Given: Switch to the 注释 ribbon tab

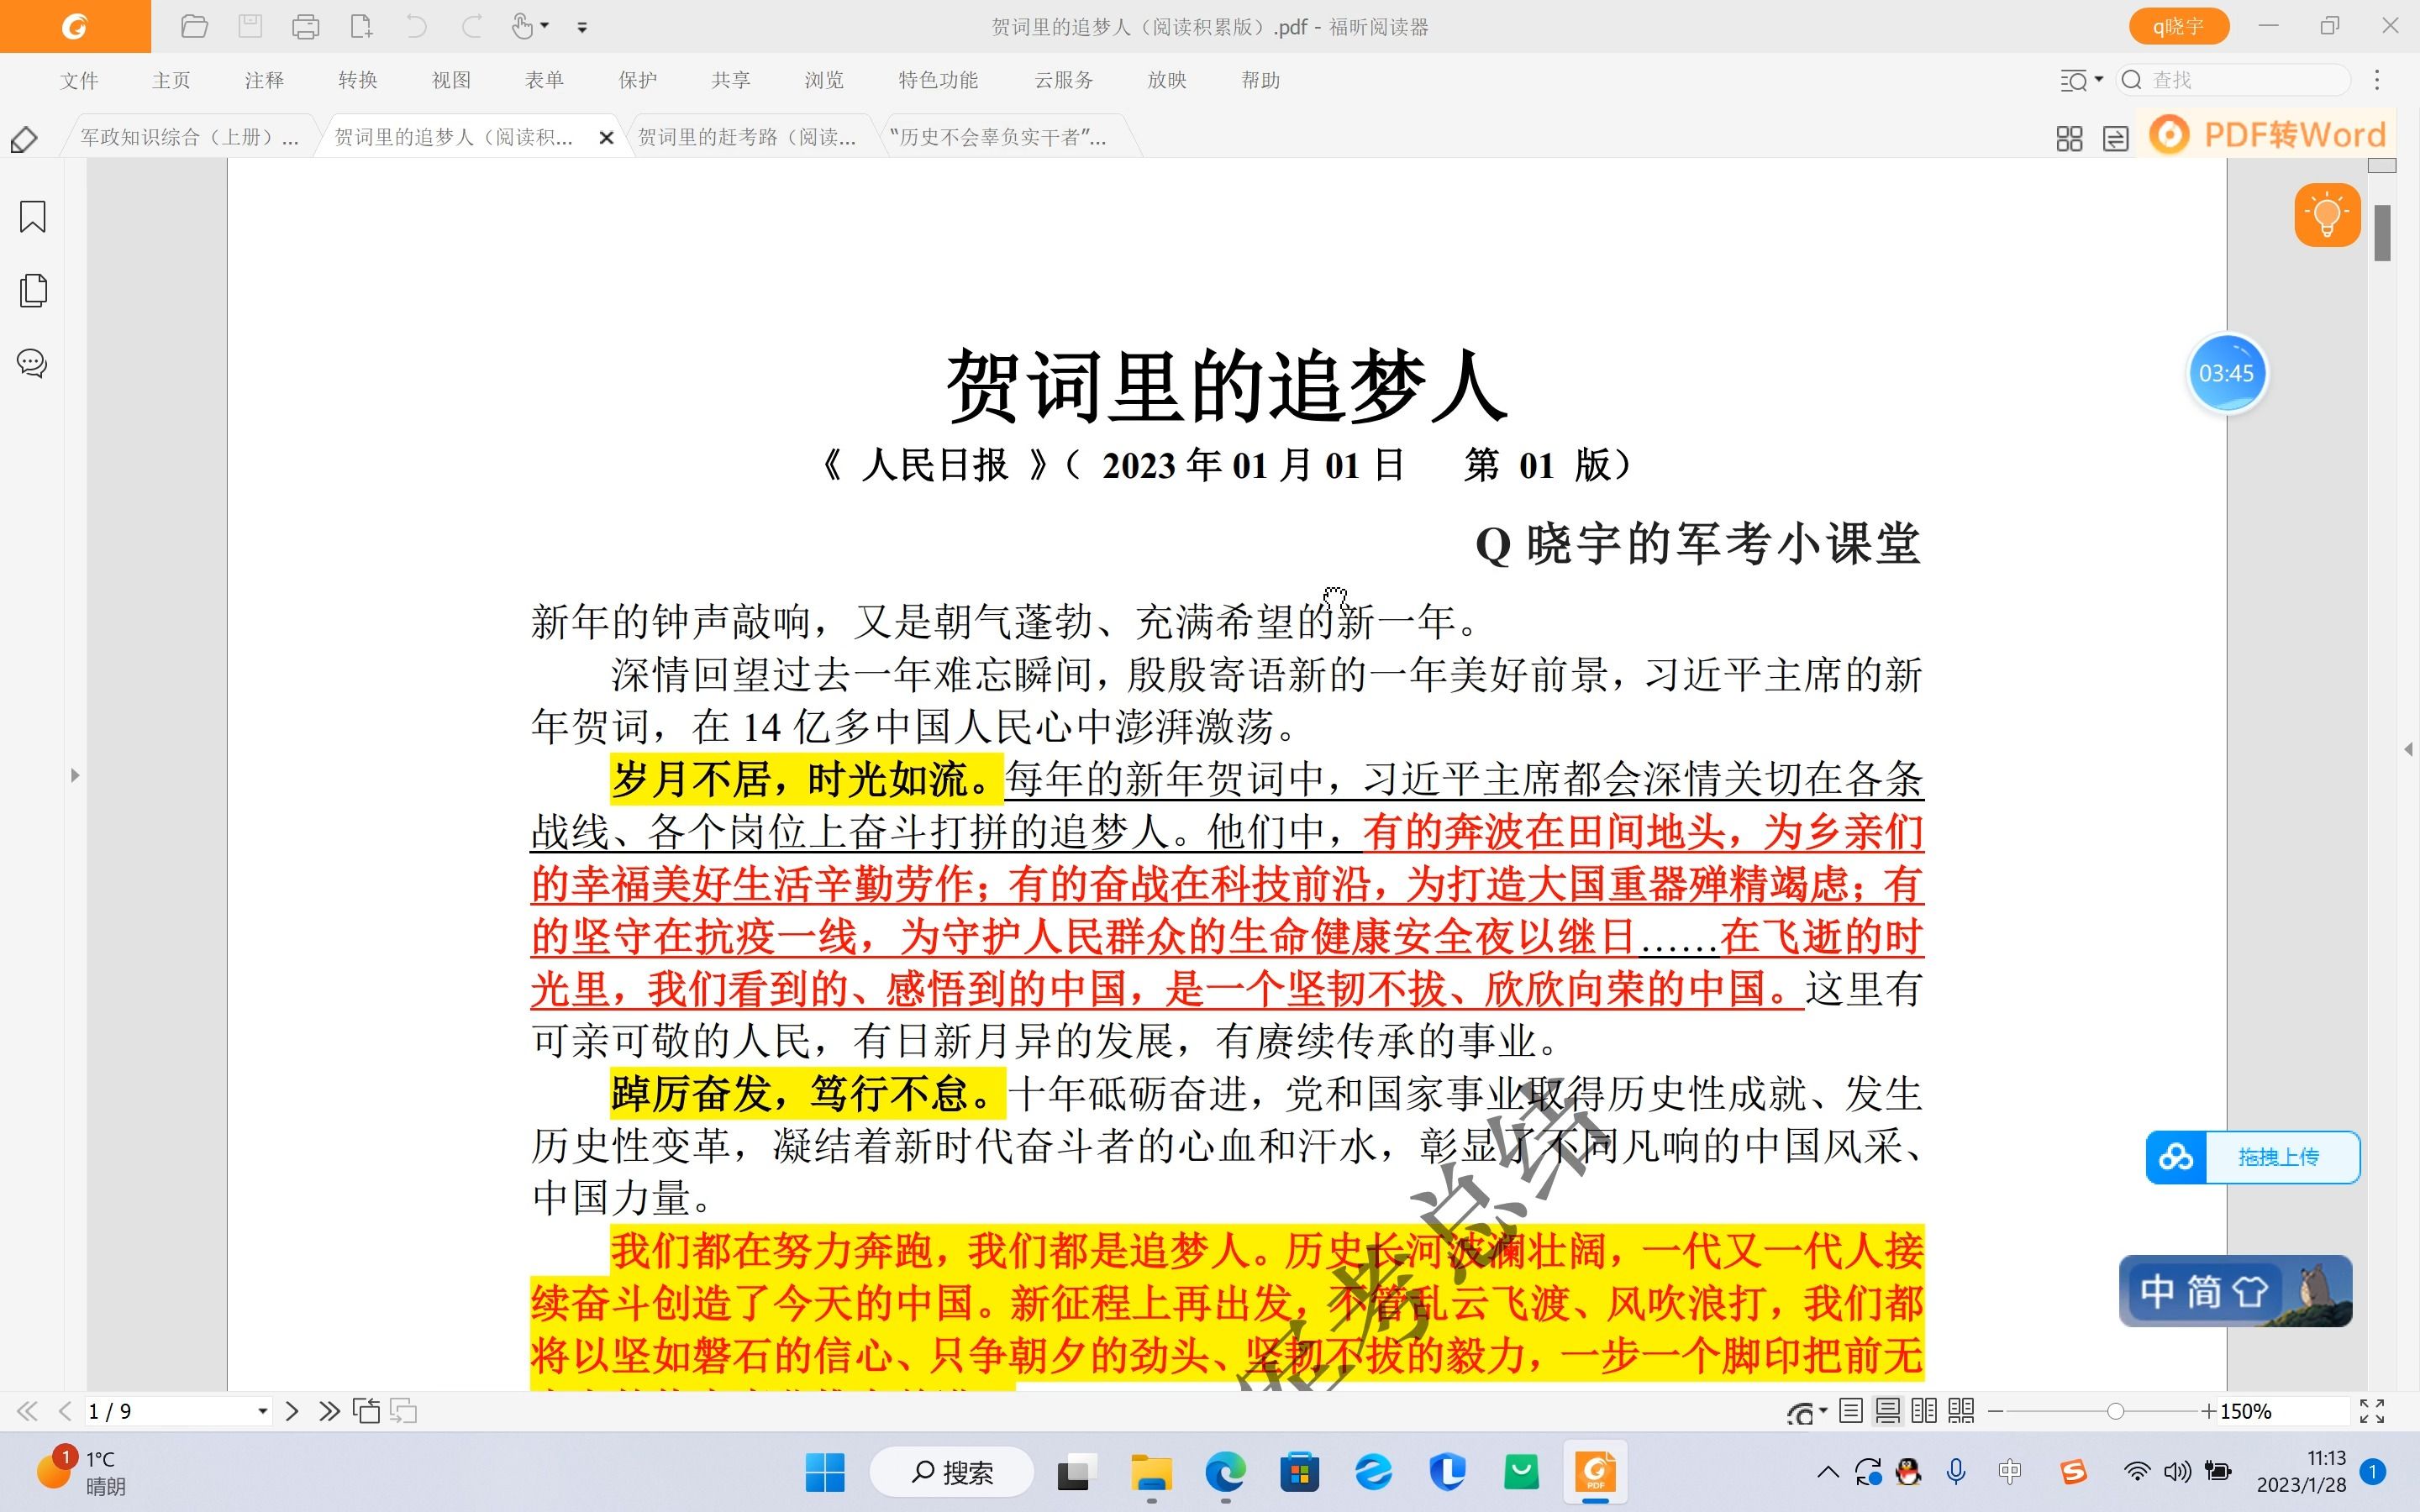Looking at the screenshot, I should (263, 80).
